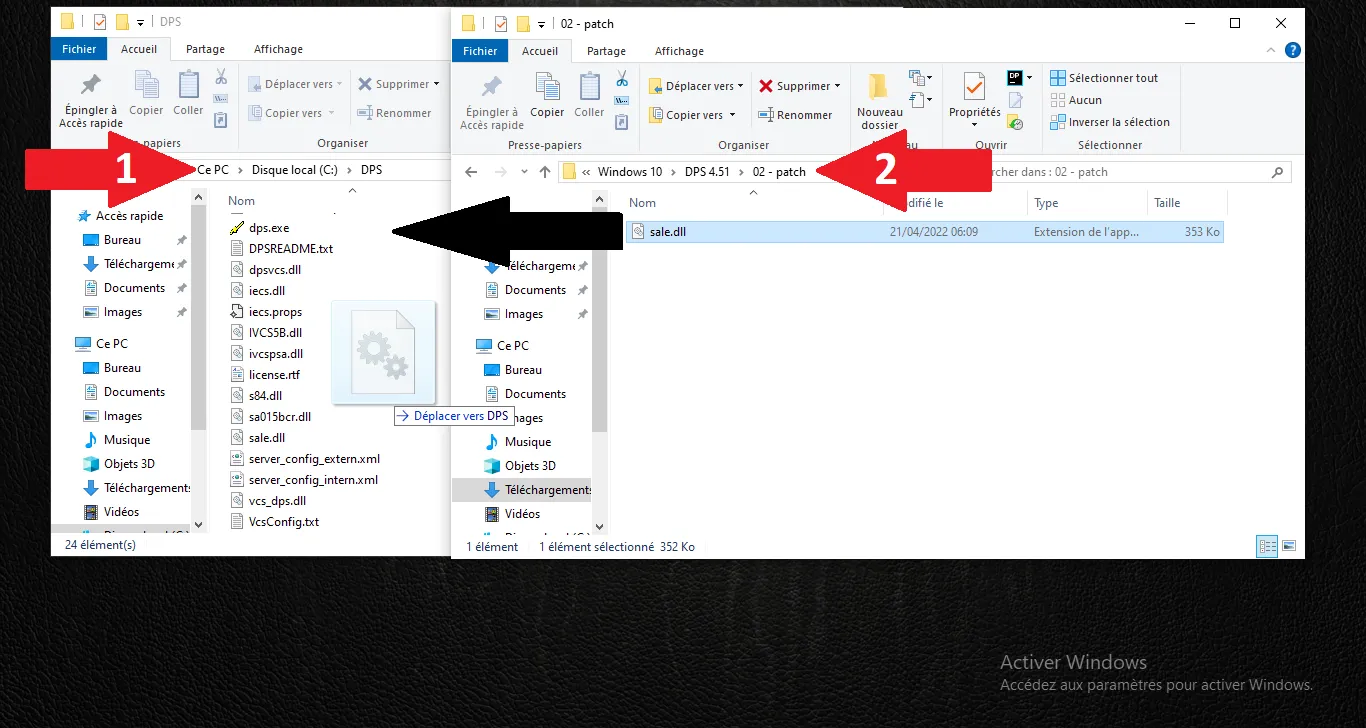This screenshot has height=728, width=1366.
Task: Click the blue Help question mark icon
Action: coord(1293,50)
